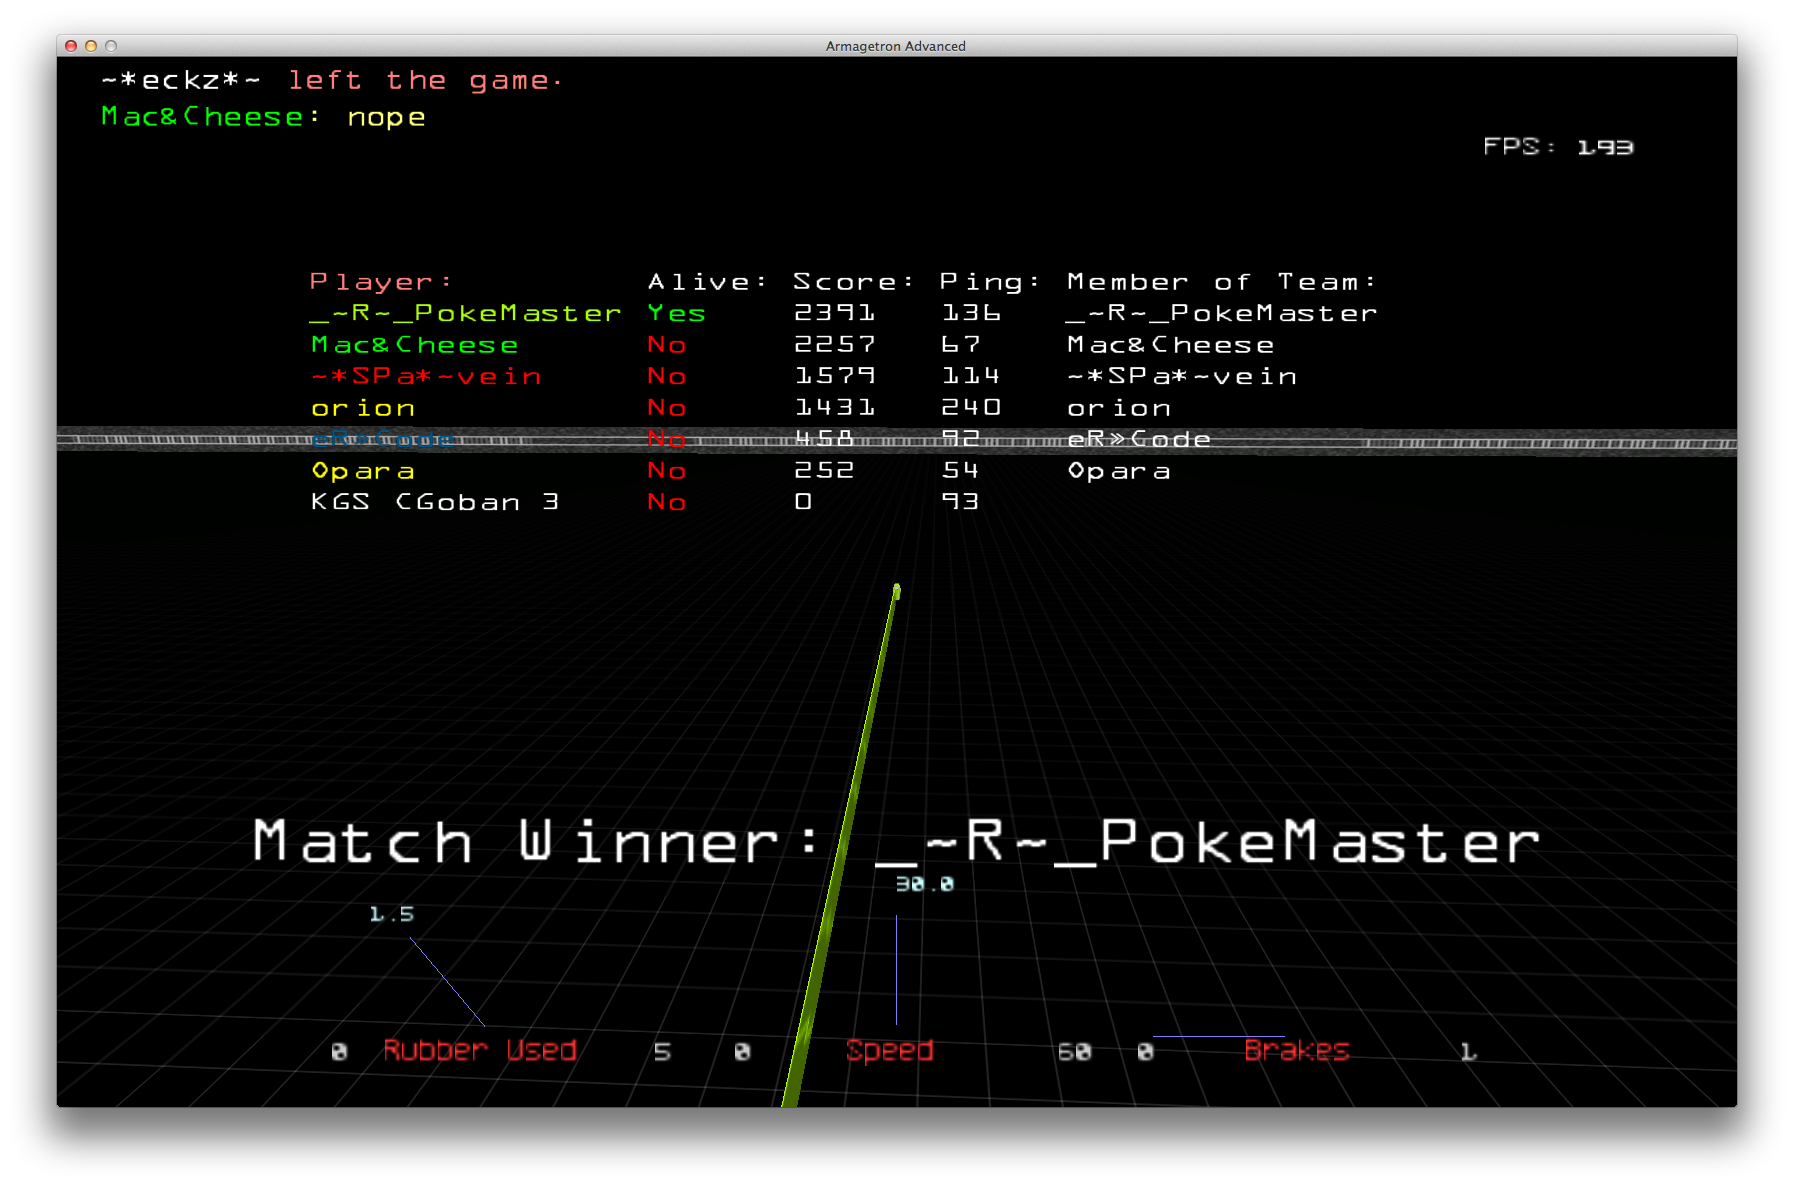Click the Speed gauge label
This screenshot has height=1186, width=1794.
[889, 1050]
